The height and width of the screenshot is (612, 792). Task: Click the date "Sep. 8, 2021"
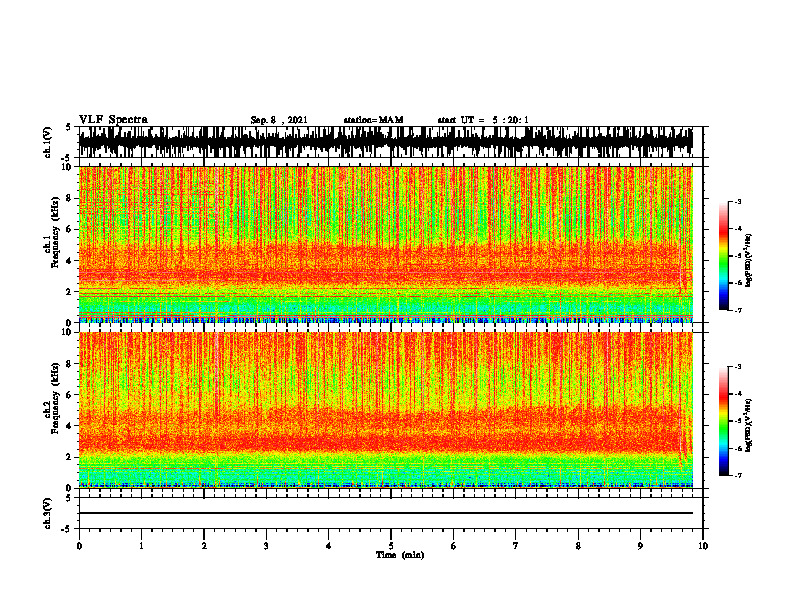(x=279, y=120)
